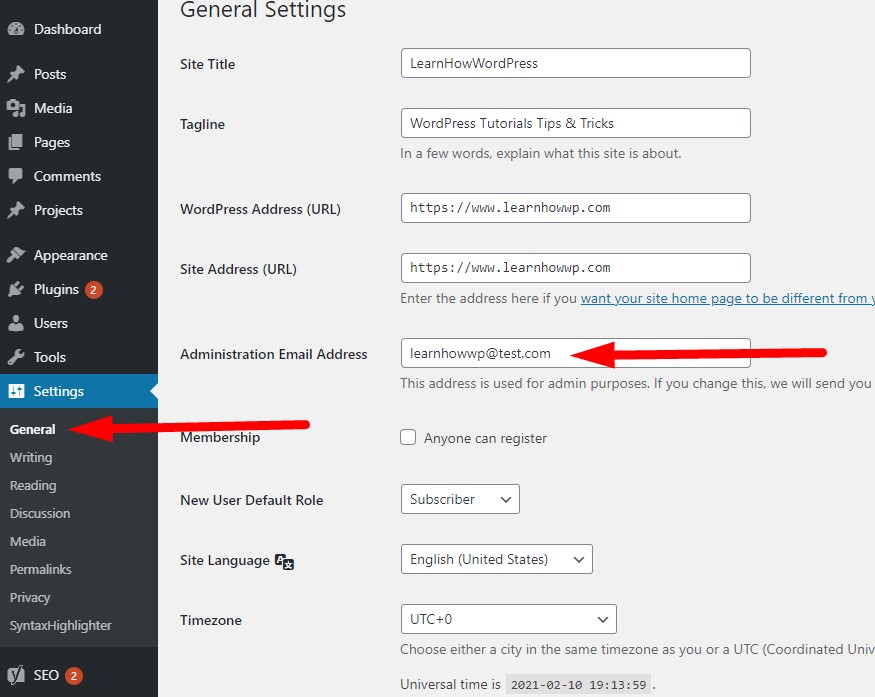Open the Timezone UTC+0 dropdown

tap(508, 619)
